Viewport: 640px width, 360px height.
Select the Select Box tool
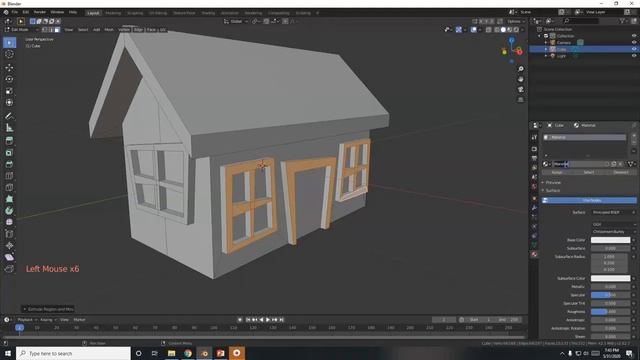pyautogui.click(x=9, y=42)
